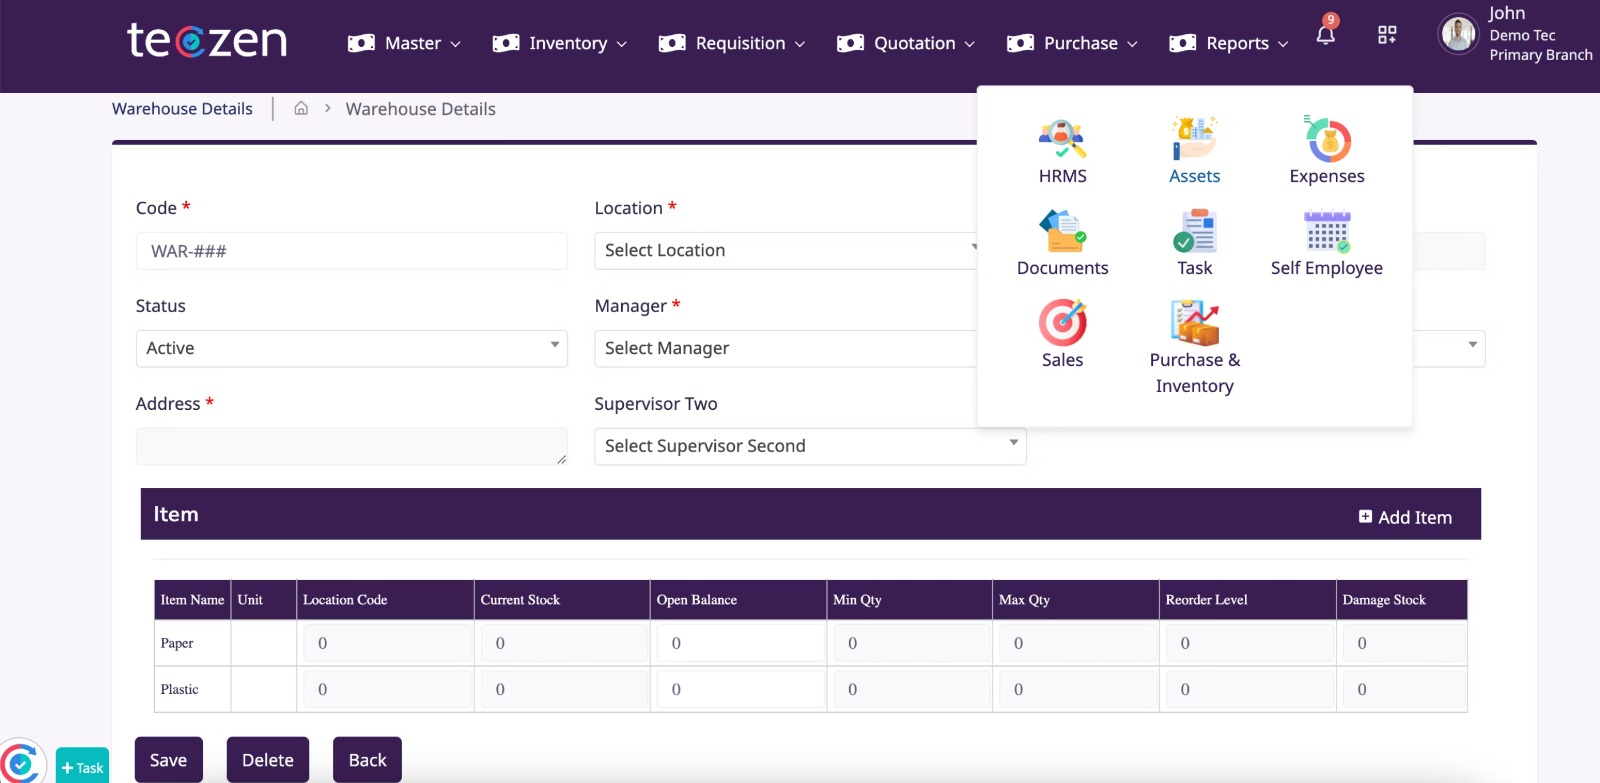1600x783 pixels.
Task: Open the Assets module
Action: click(x=1194, y=141)
